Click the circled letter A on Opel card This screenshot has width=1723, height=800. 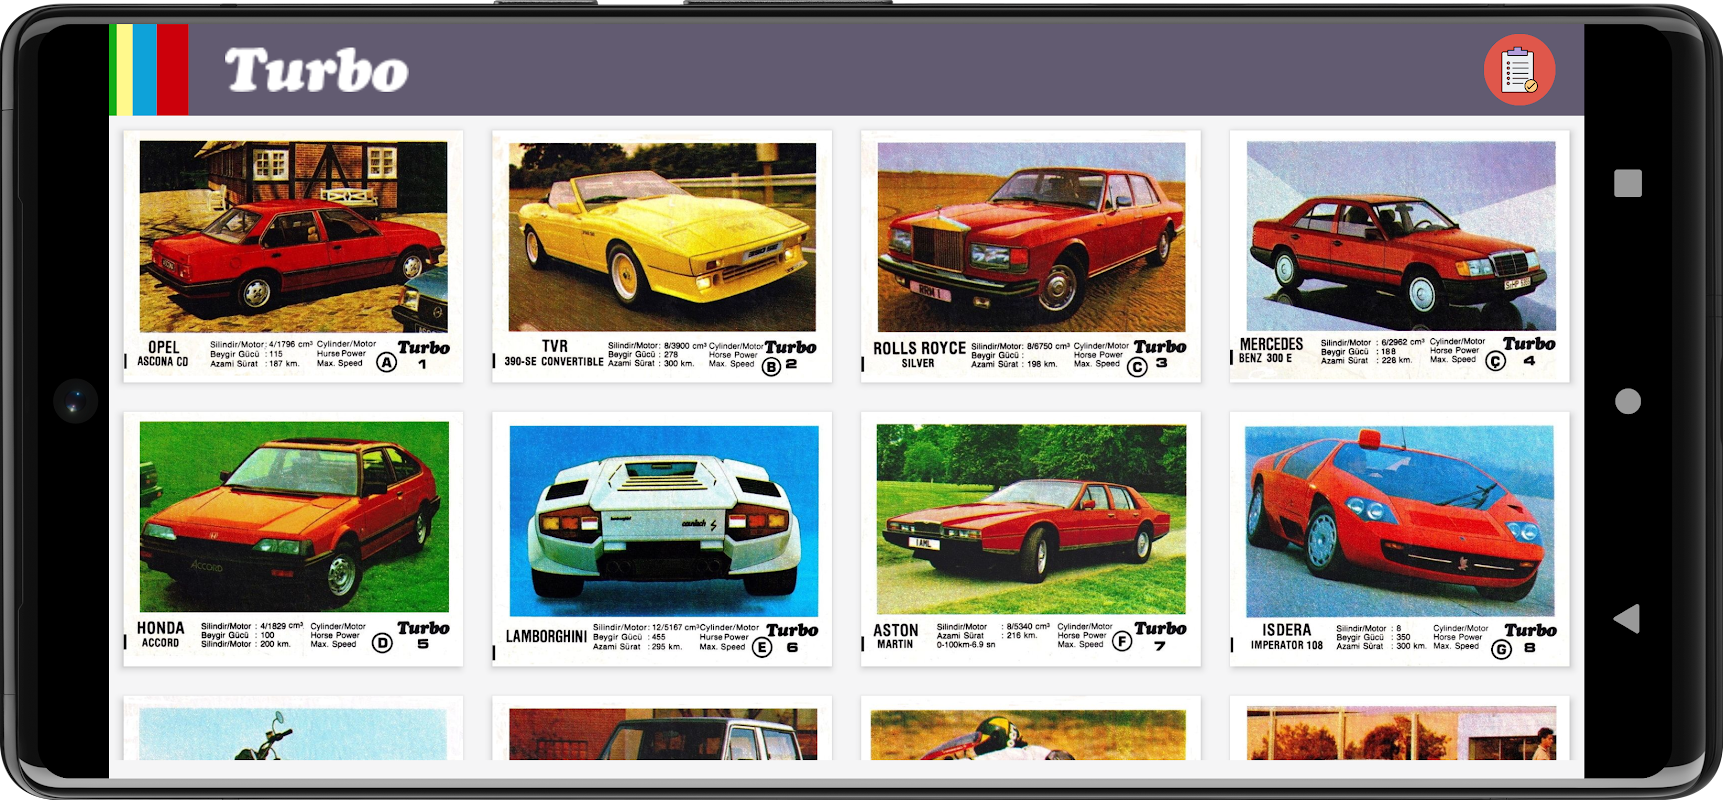coord(386,363)
